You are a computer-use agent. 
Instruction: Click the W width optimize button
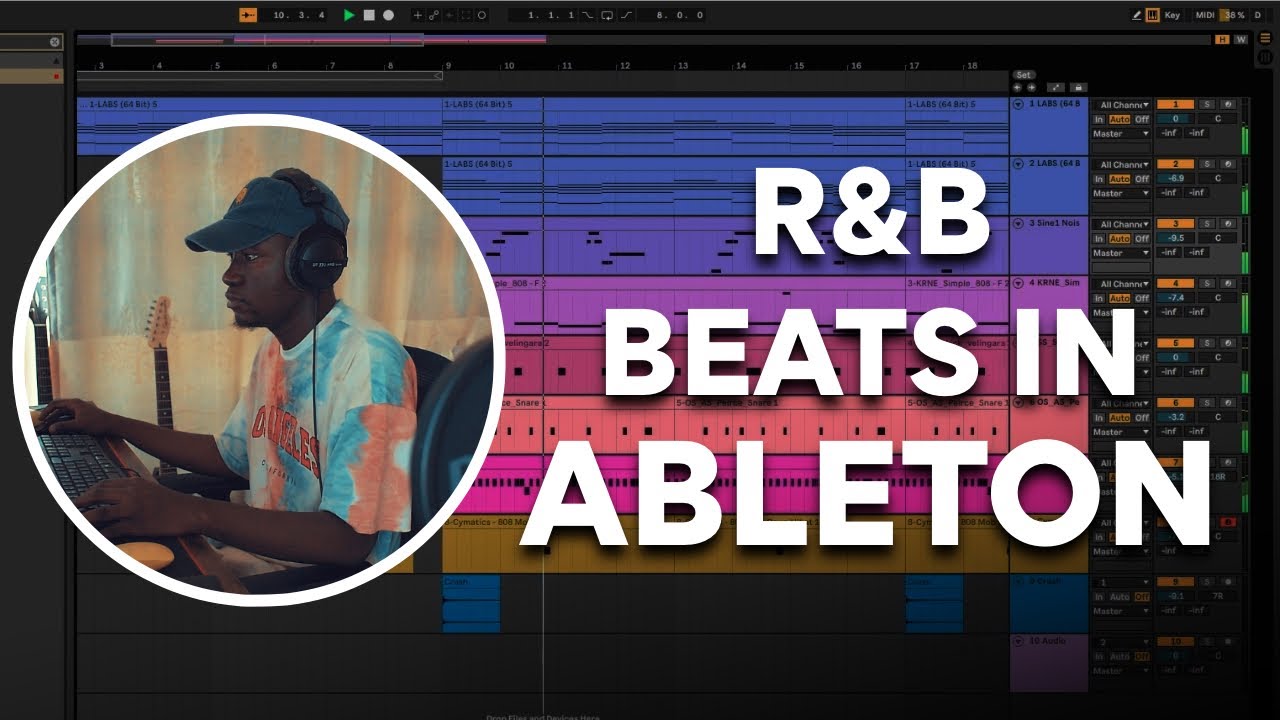1241,39
